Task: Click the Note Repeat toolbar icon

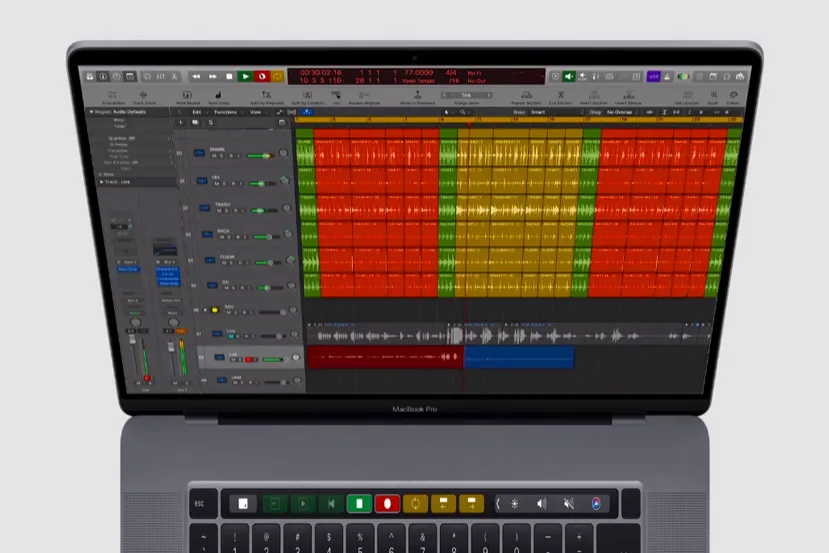Action: tap(187, 97)
